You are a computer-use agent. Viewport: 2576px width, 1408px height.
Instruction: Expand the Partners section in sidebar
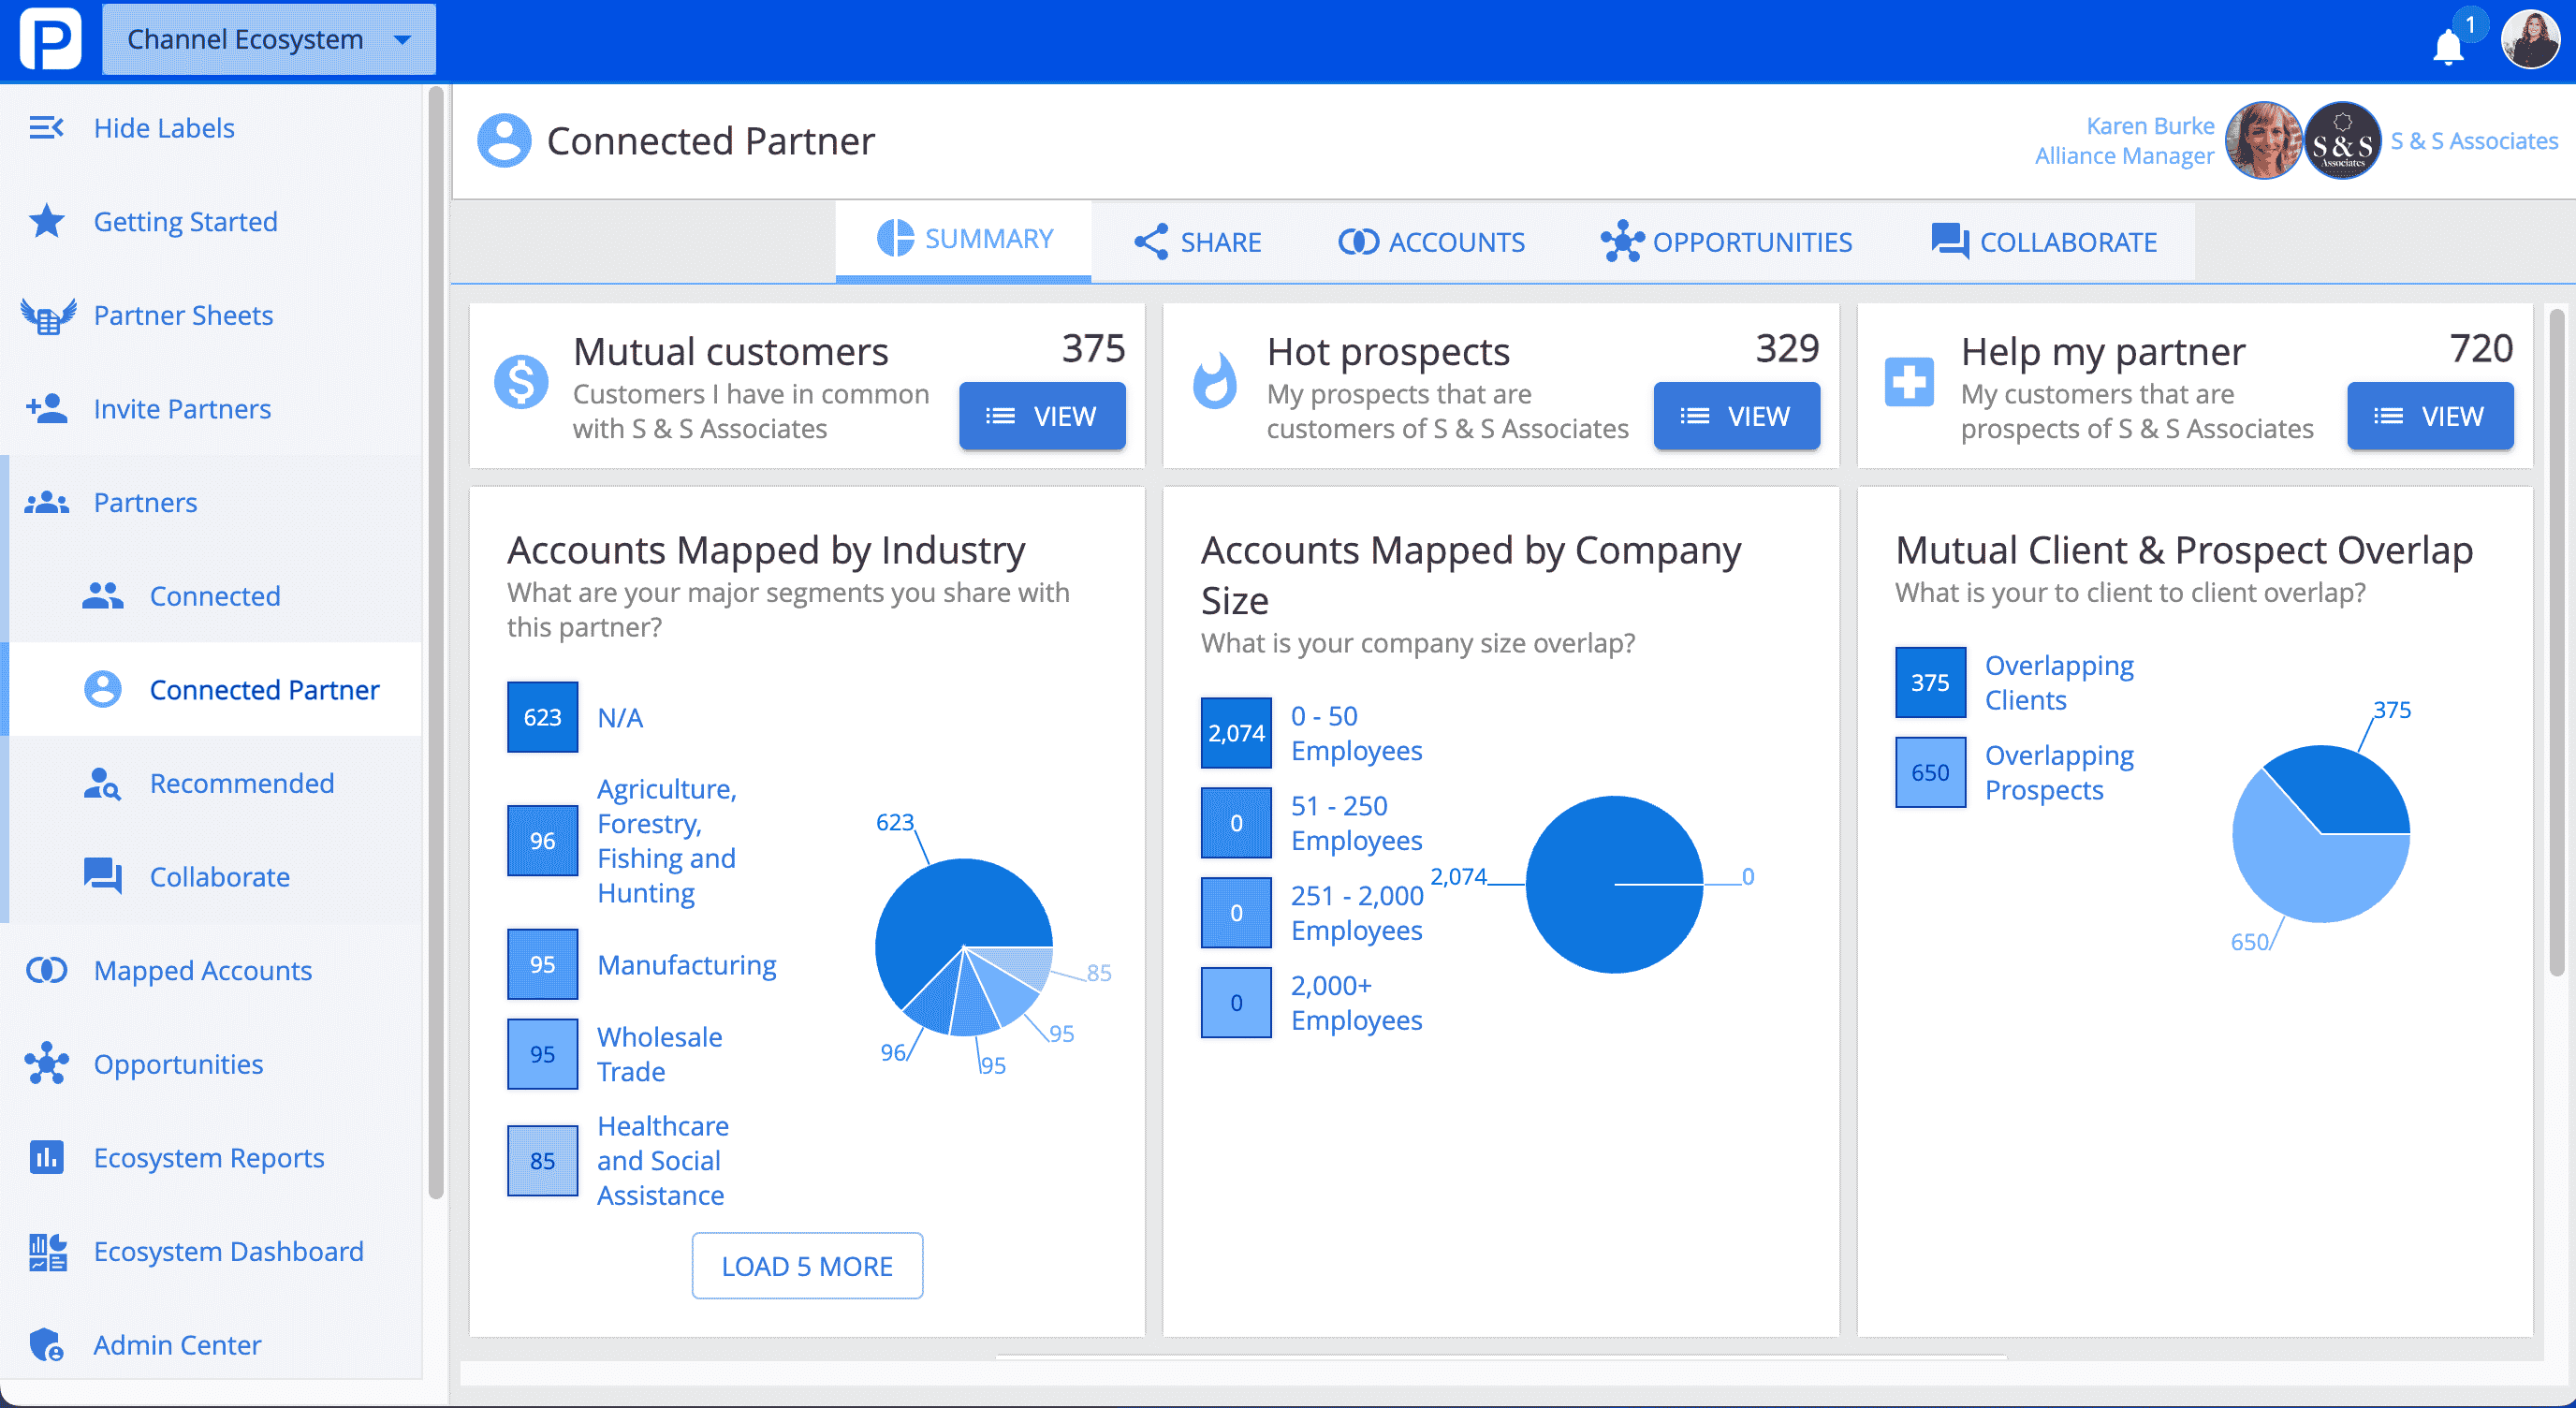(x=144, y=501)
